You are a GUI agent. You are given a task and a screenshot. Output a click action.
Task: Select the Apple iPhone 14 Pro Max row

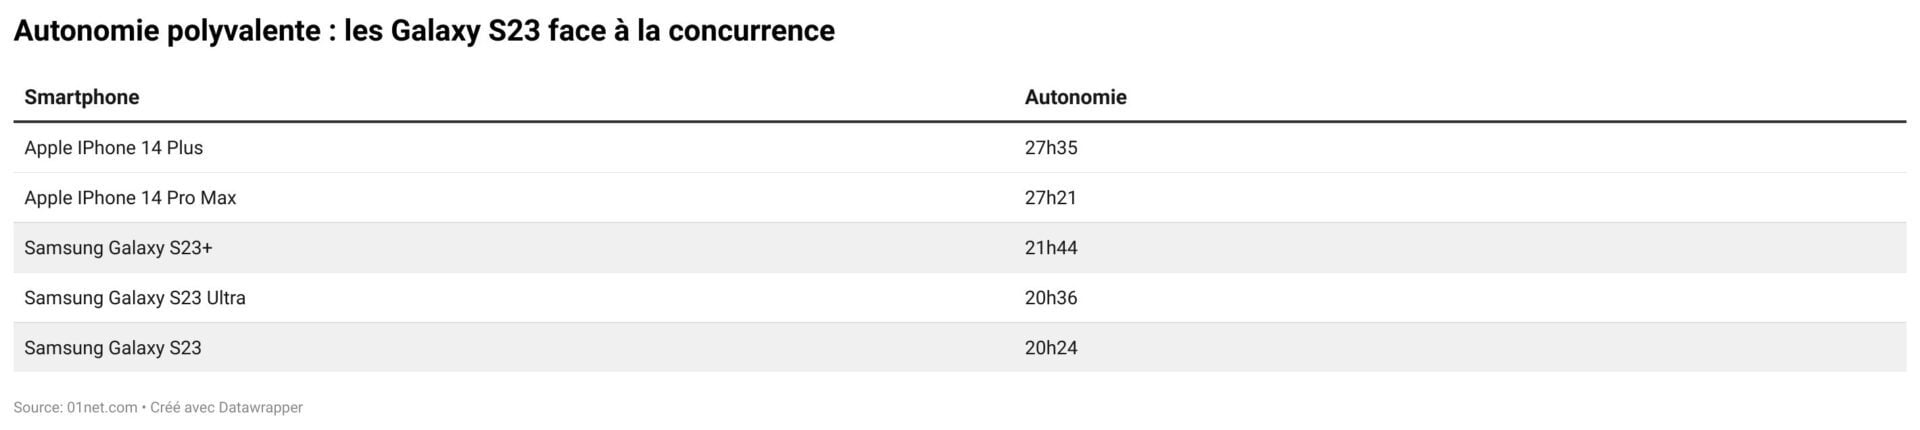(960, 198)
